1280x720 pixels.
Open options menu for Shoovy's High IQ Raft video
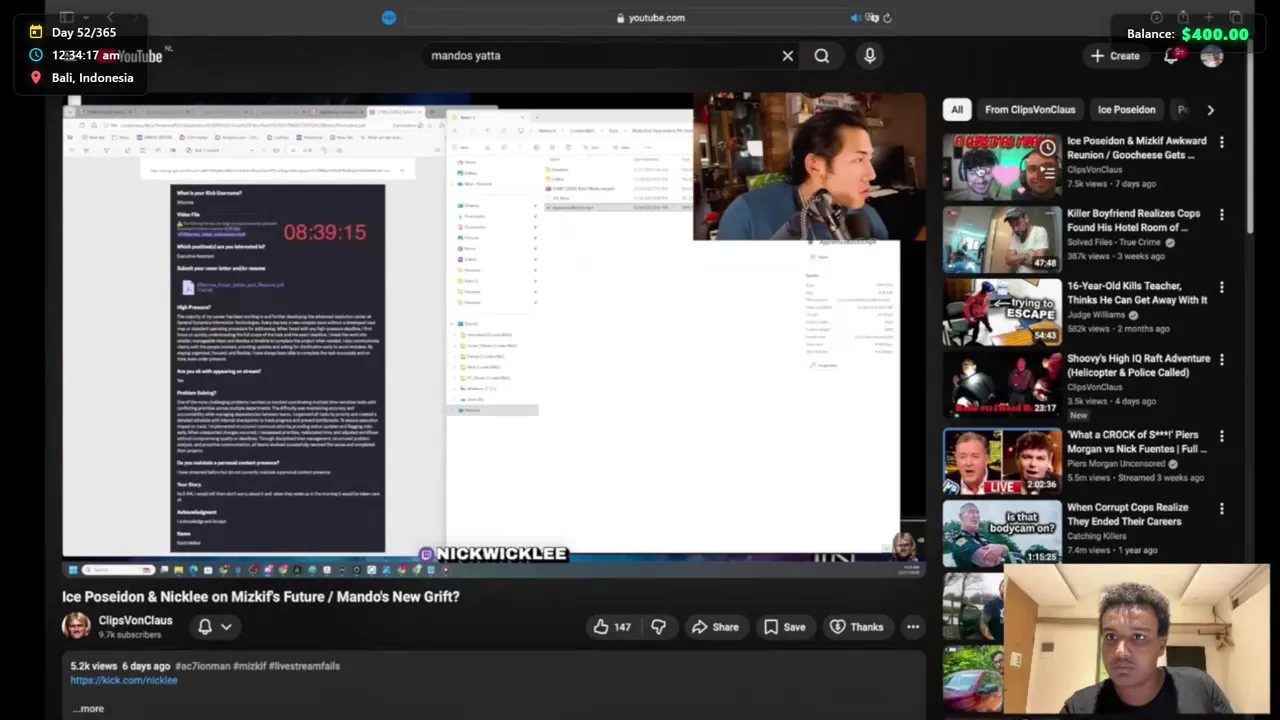tap(1221, 360)
